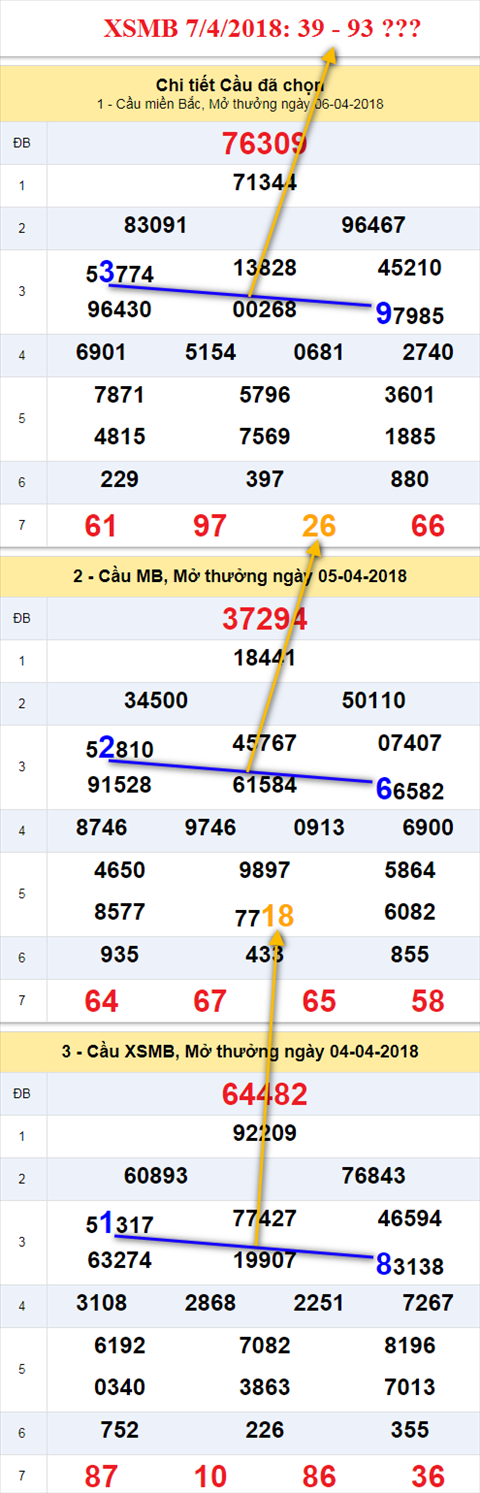Select third prize number 97985
This screenshot has height=1493, width=480.
[409, 314]
